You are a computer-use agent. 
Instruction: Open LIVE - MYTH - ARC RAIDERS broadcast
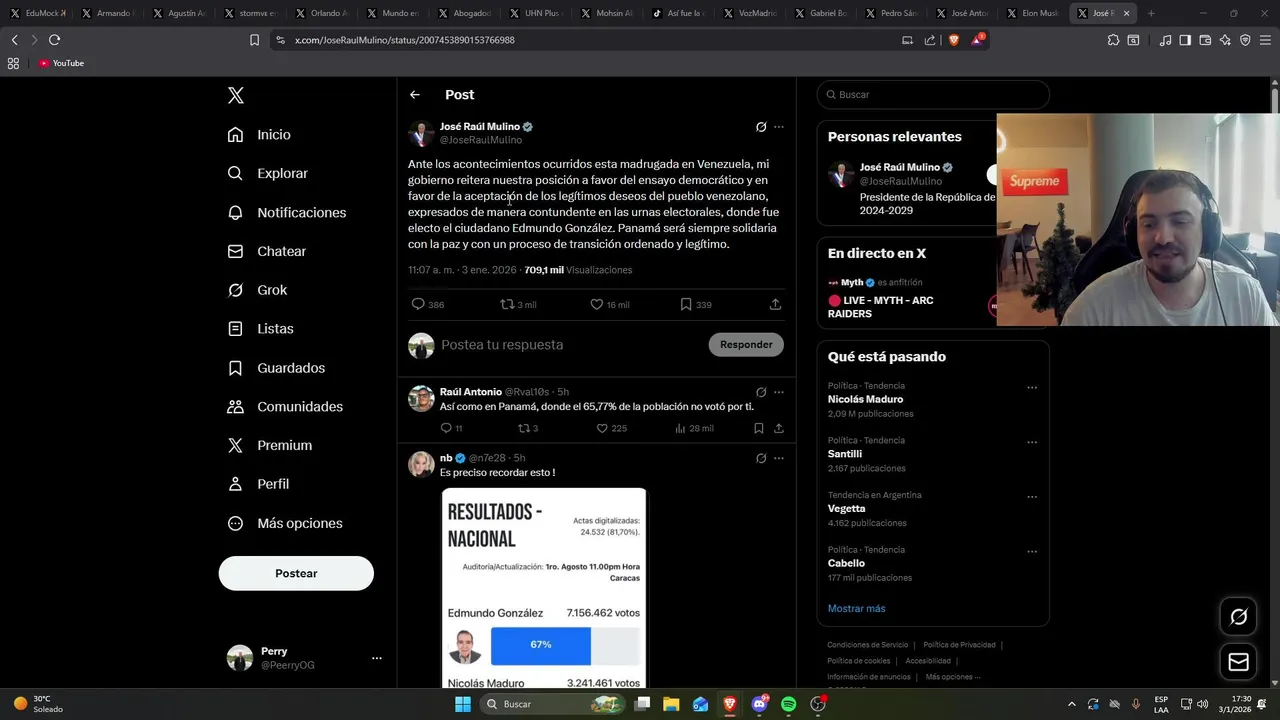pos(880,307)
